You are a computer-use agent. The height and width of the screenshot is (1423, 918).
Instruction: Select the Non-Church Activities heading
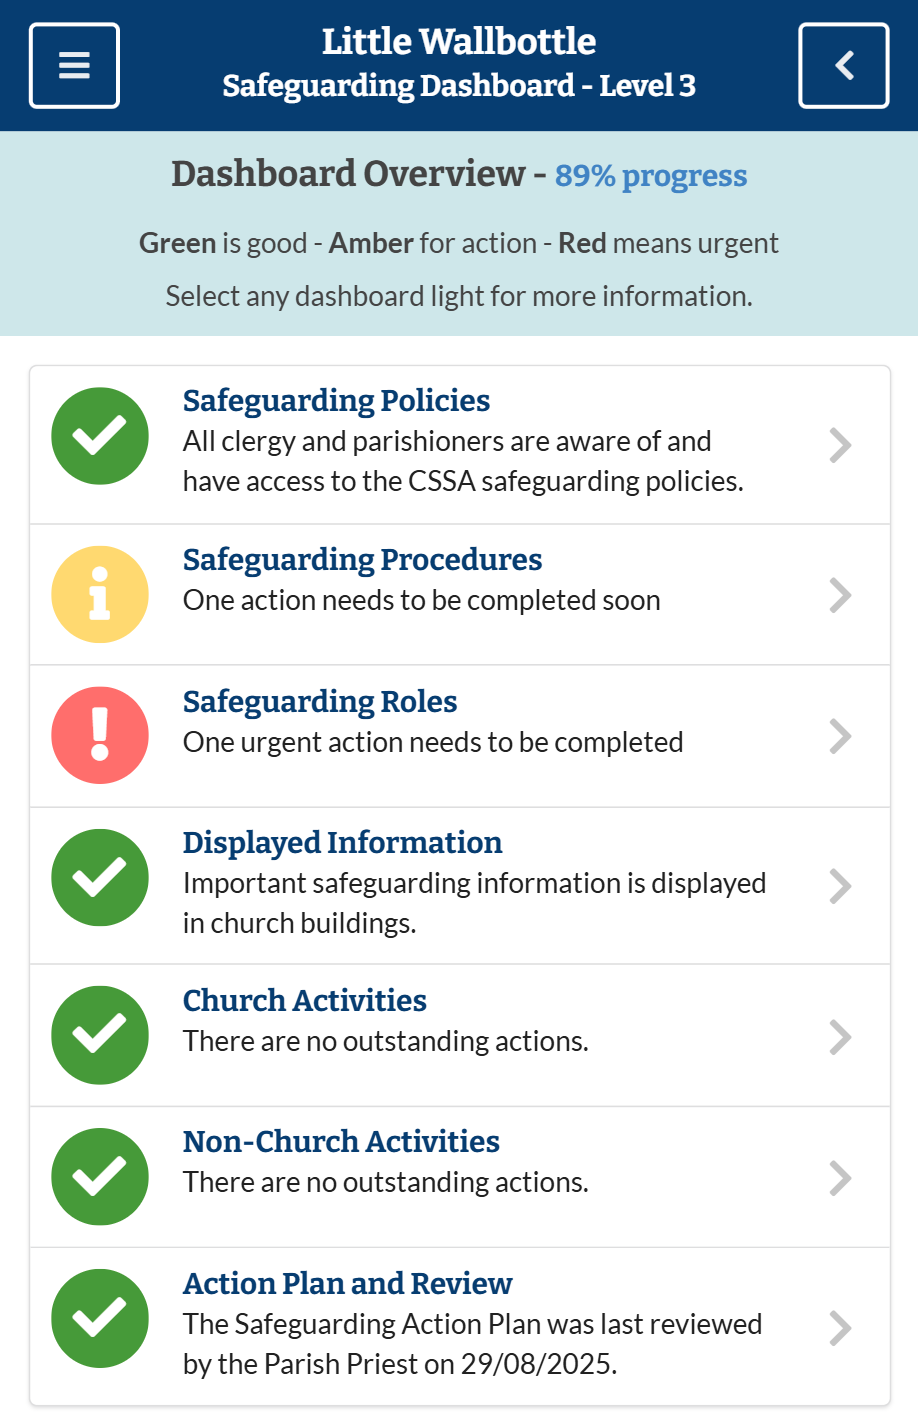pyautogui.click(x=341, y=1142)
